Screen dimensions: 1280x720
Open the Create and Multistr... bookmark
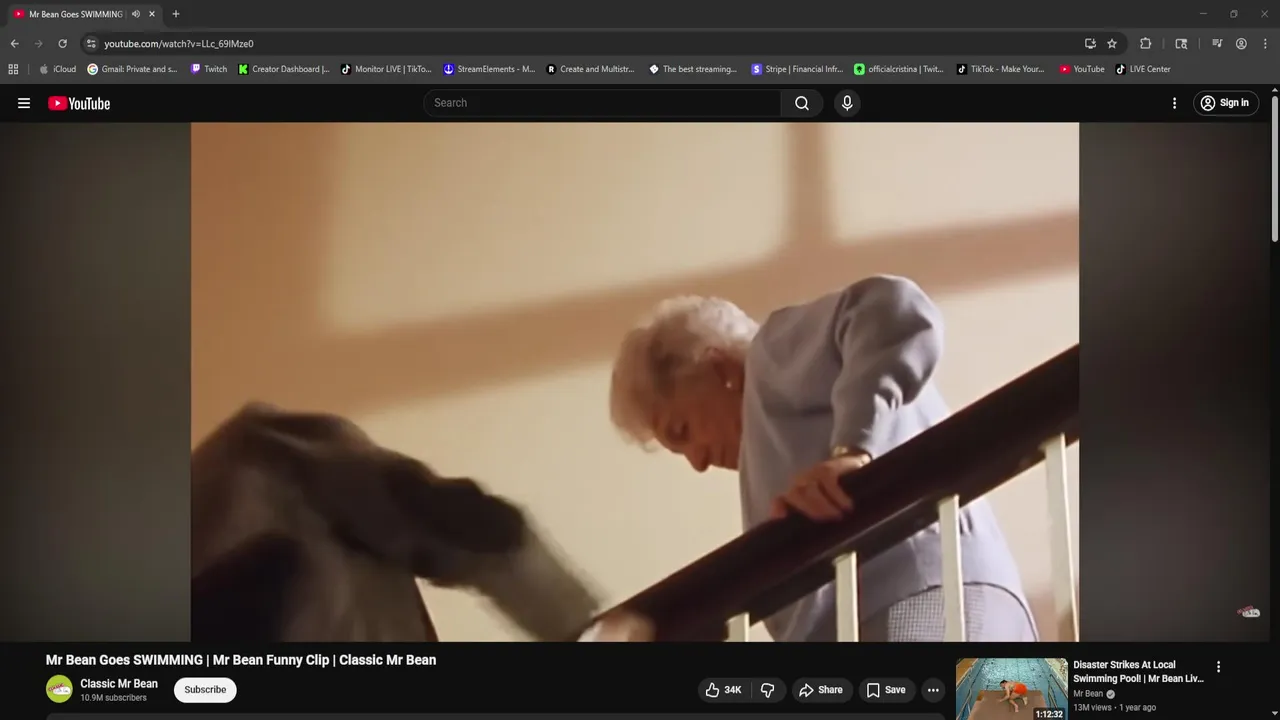coord(591,69)
